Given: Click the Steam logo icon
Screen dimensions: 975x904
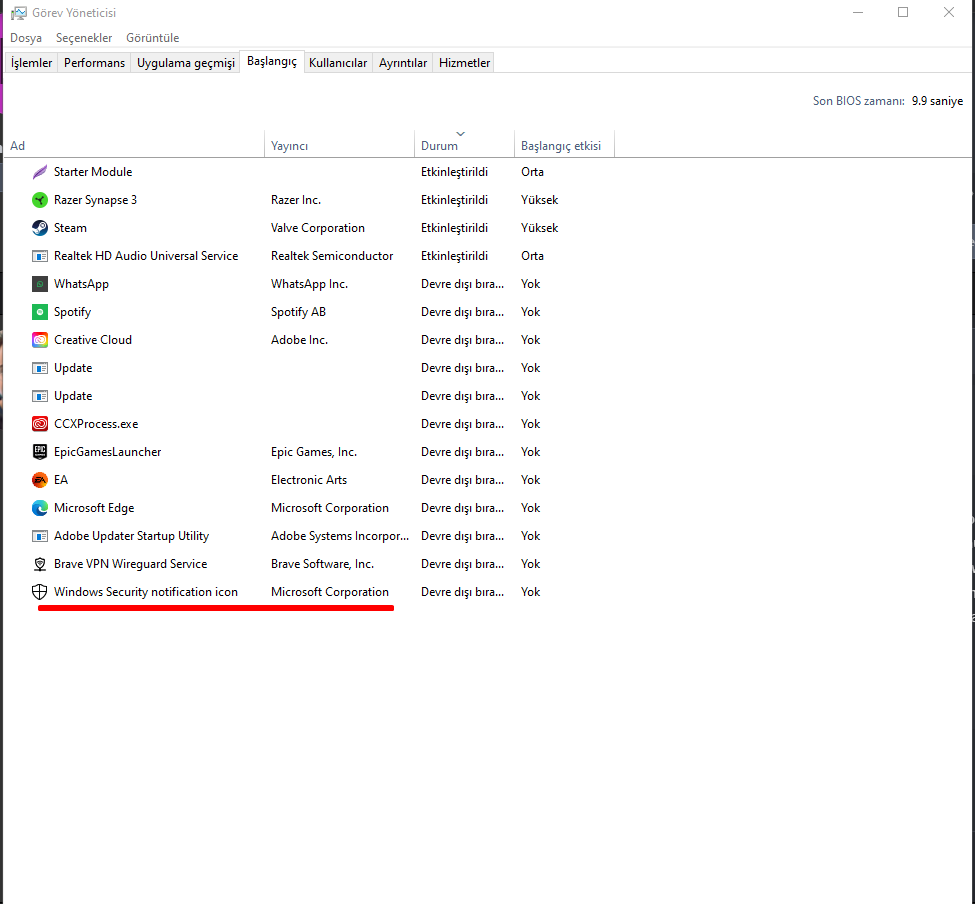Looking at the screenshot, I should (40, 228).
